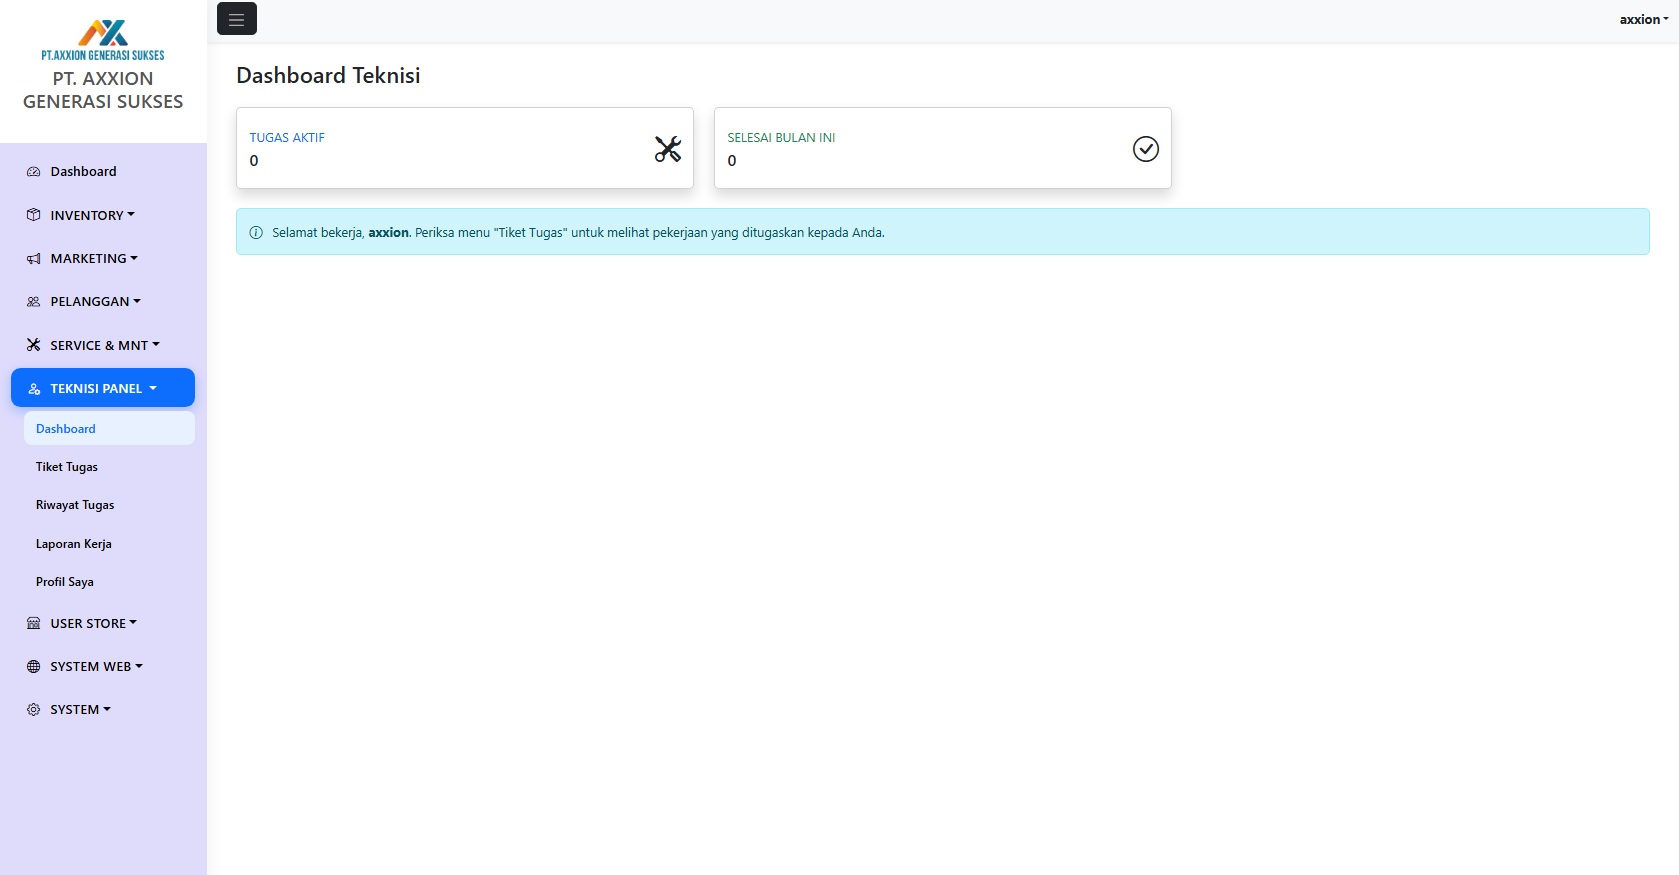Click the User Store shop icon
The width and height of the screenshot is (1679, 875).
(x=33, y=623)
